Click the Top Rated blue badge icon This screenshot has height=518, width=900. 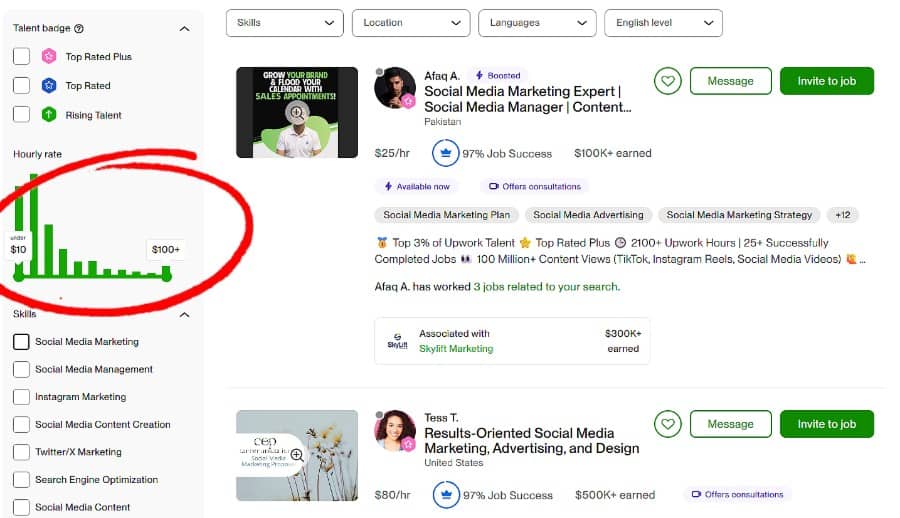[49, 86]
